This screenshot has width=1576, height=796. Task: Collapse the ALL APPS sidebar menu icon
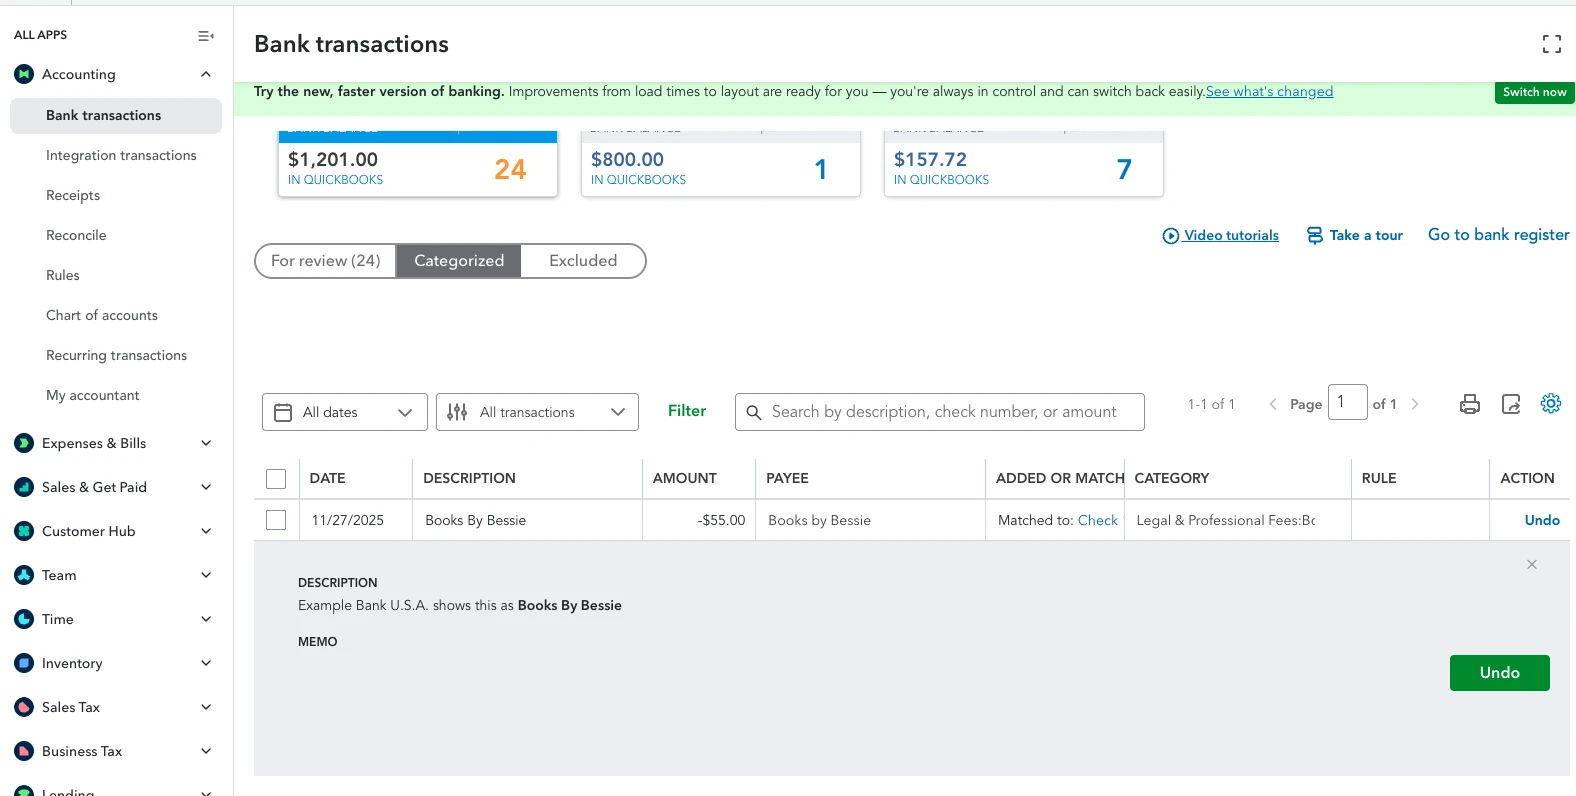click(206, 35)
